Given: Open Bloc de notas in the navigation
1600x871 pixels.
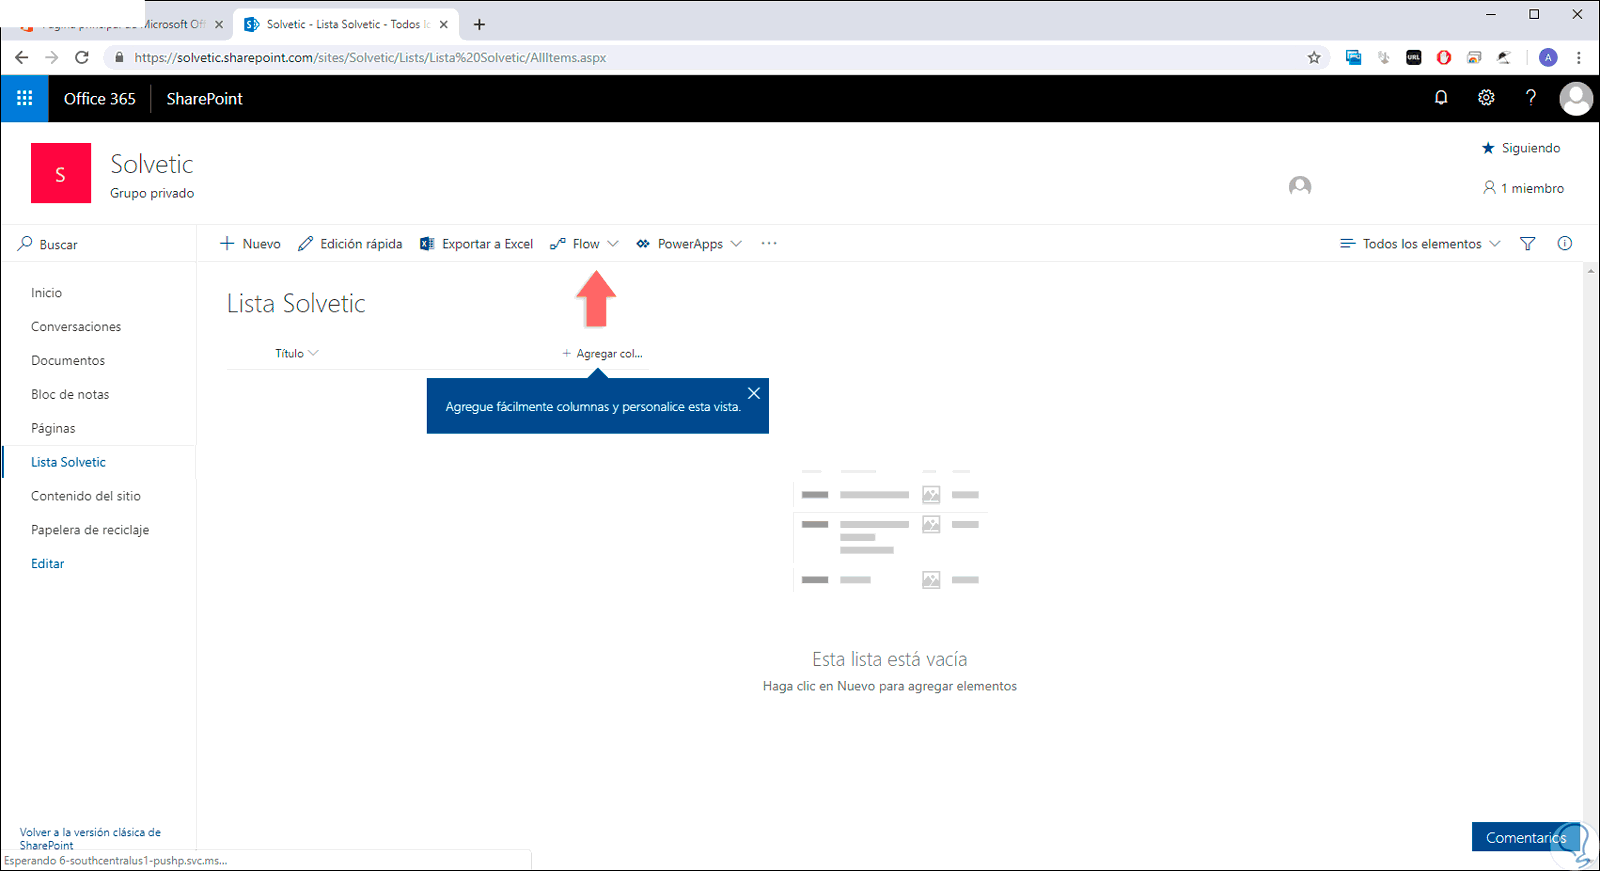Looking at the screenshot, I should point(70,395).
